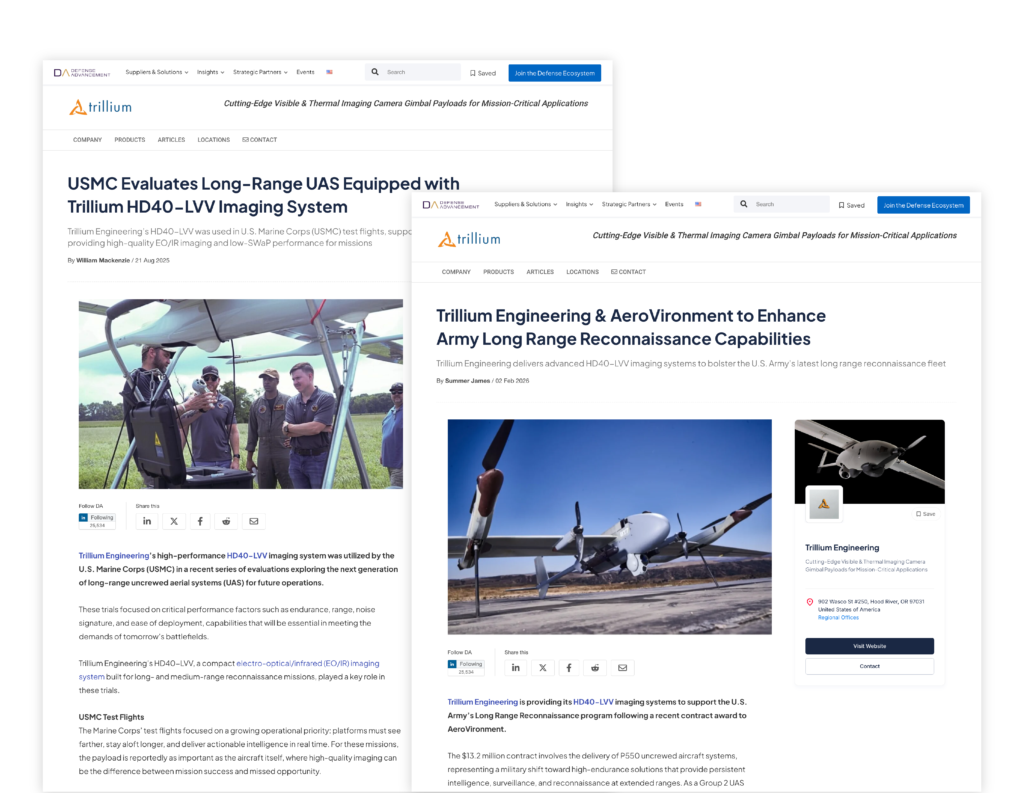This screenshot has height=793, width=1024.
Task: Open ARTICLES tab in front window
Action: point(540,272)
